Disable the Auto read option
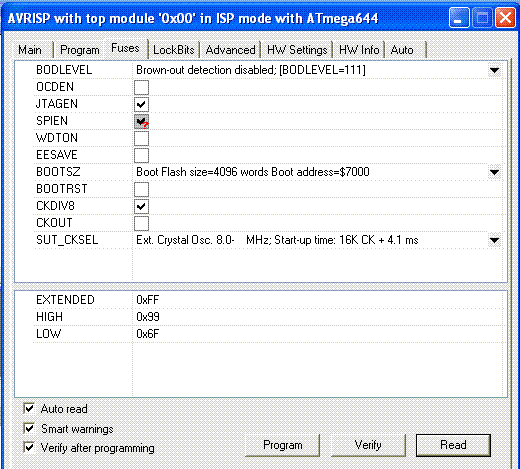520x469 pixels. click(x=29, y=408)
